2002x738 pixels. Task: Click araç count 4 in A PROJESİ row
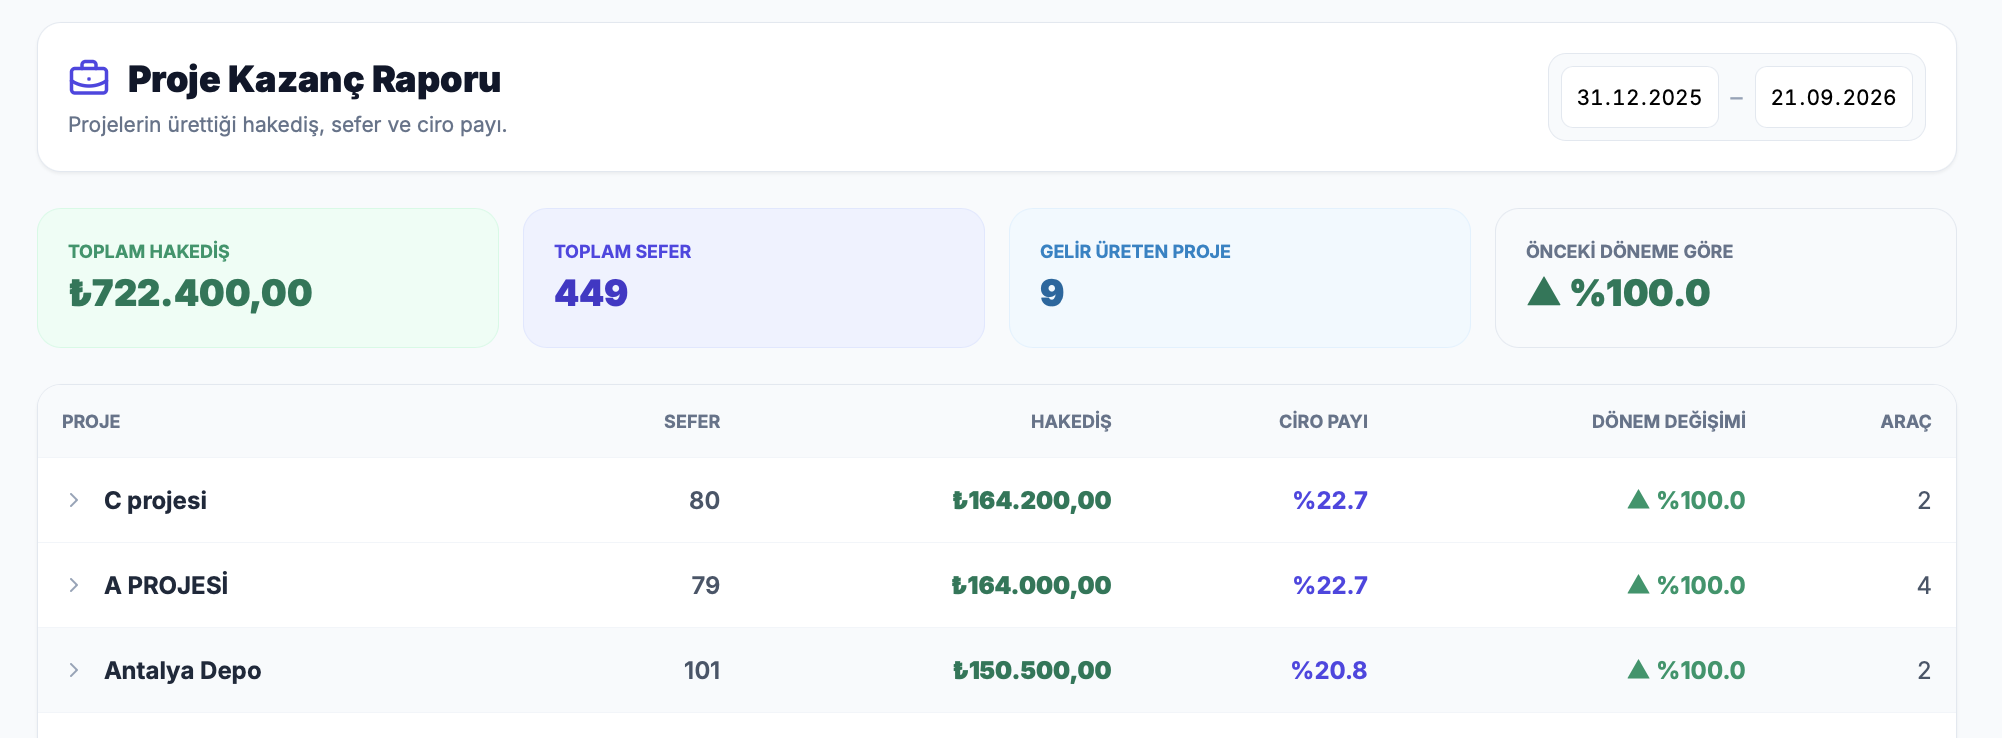[x=1924, y=585]
